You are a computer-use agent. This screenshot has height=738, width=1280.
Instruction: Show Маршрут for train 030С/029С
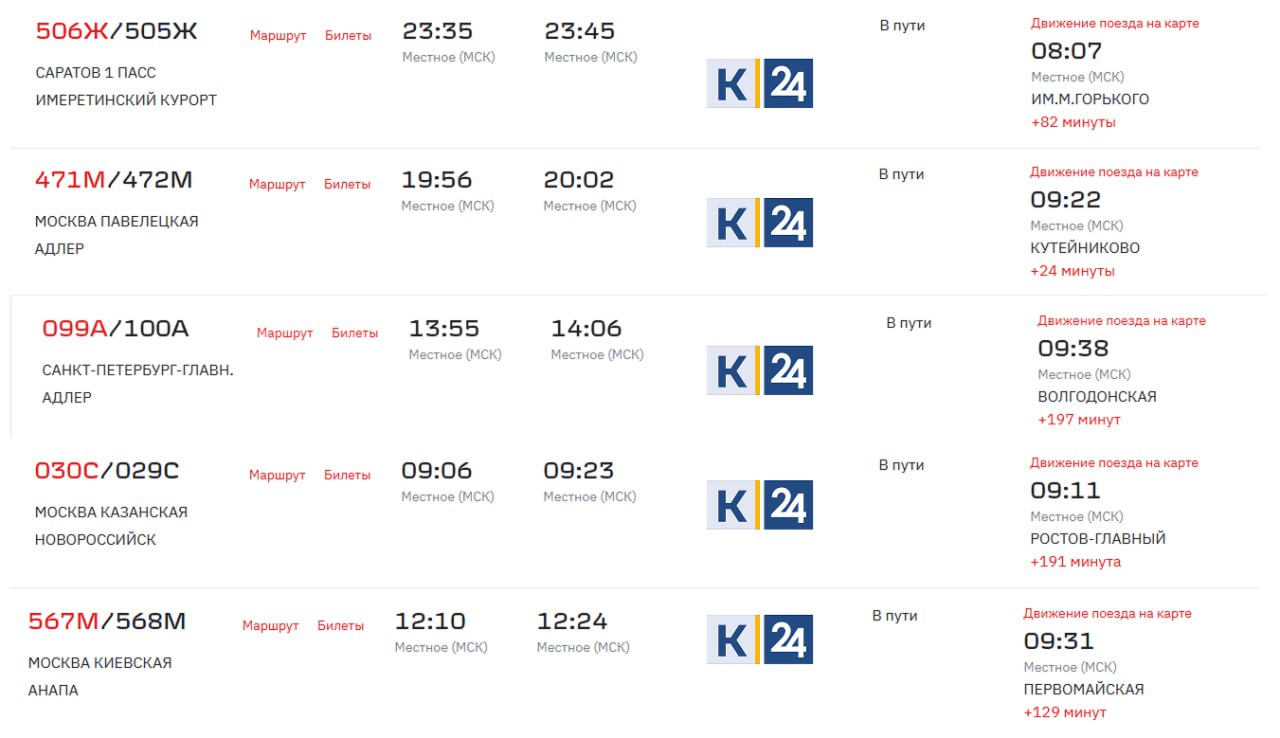pyautogui.click(x=277, y=475)
